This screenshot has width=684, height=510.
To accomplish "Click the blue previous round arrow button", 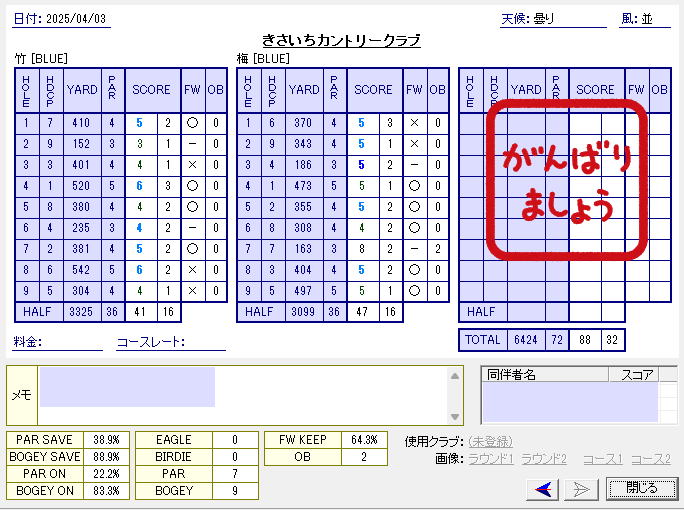I will click(x=543, y=488).
